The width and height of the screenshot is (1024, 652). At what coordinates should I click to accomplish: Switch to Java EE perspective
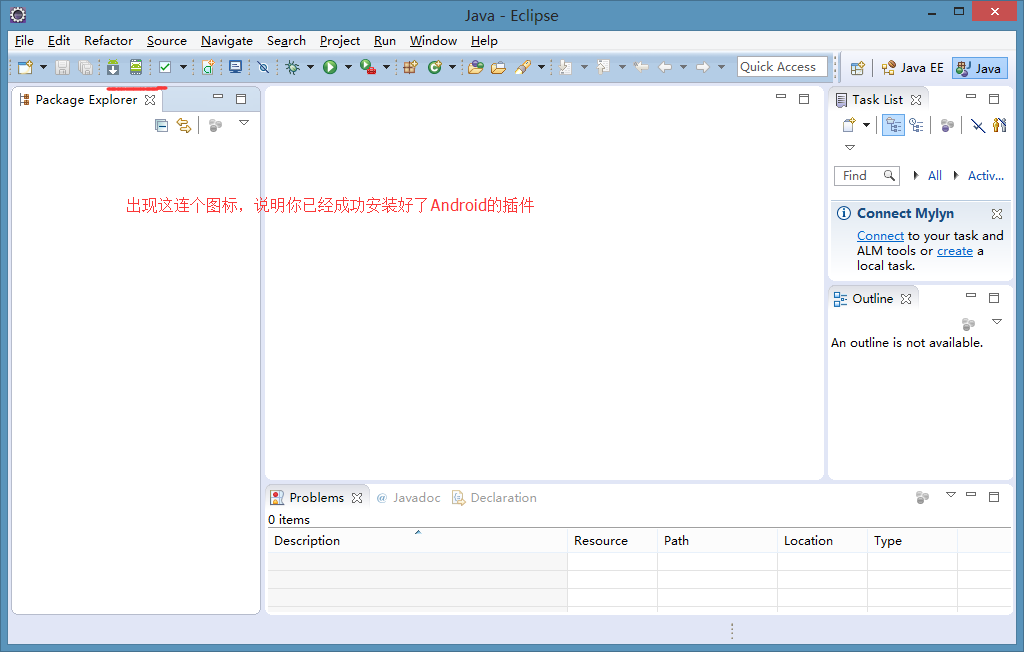click(x=912, y=68)
